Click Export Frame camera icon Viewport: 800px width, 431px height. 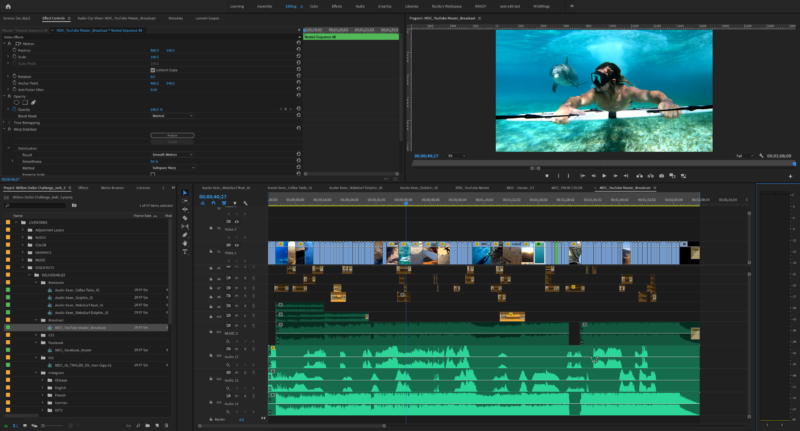click(662, 176)
